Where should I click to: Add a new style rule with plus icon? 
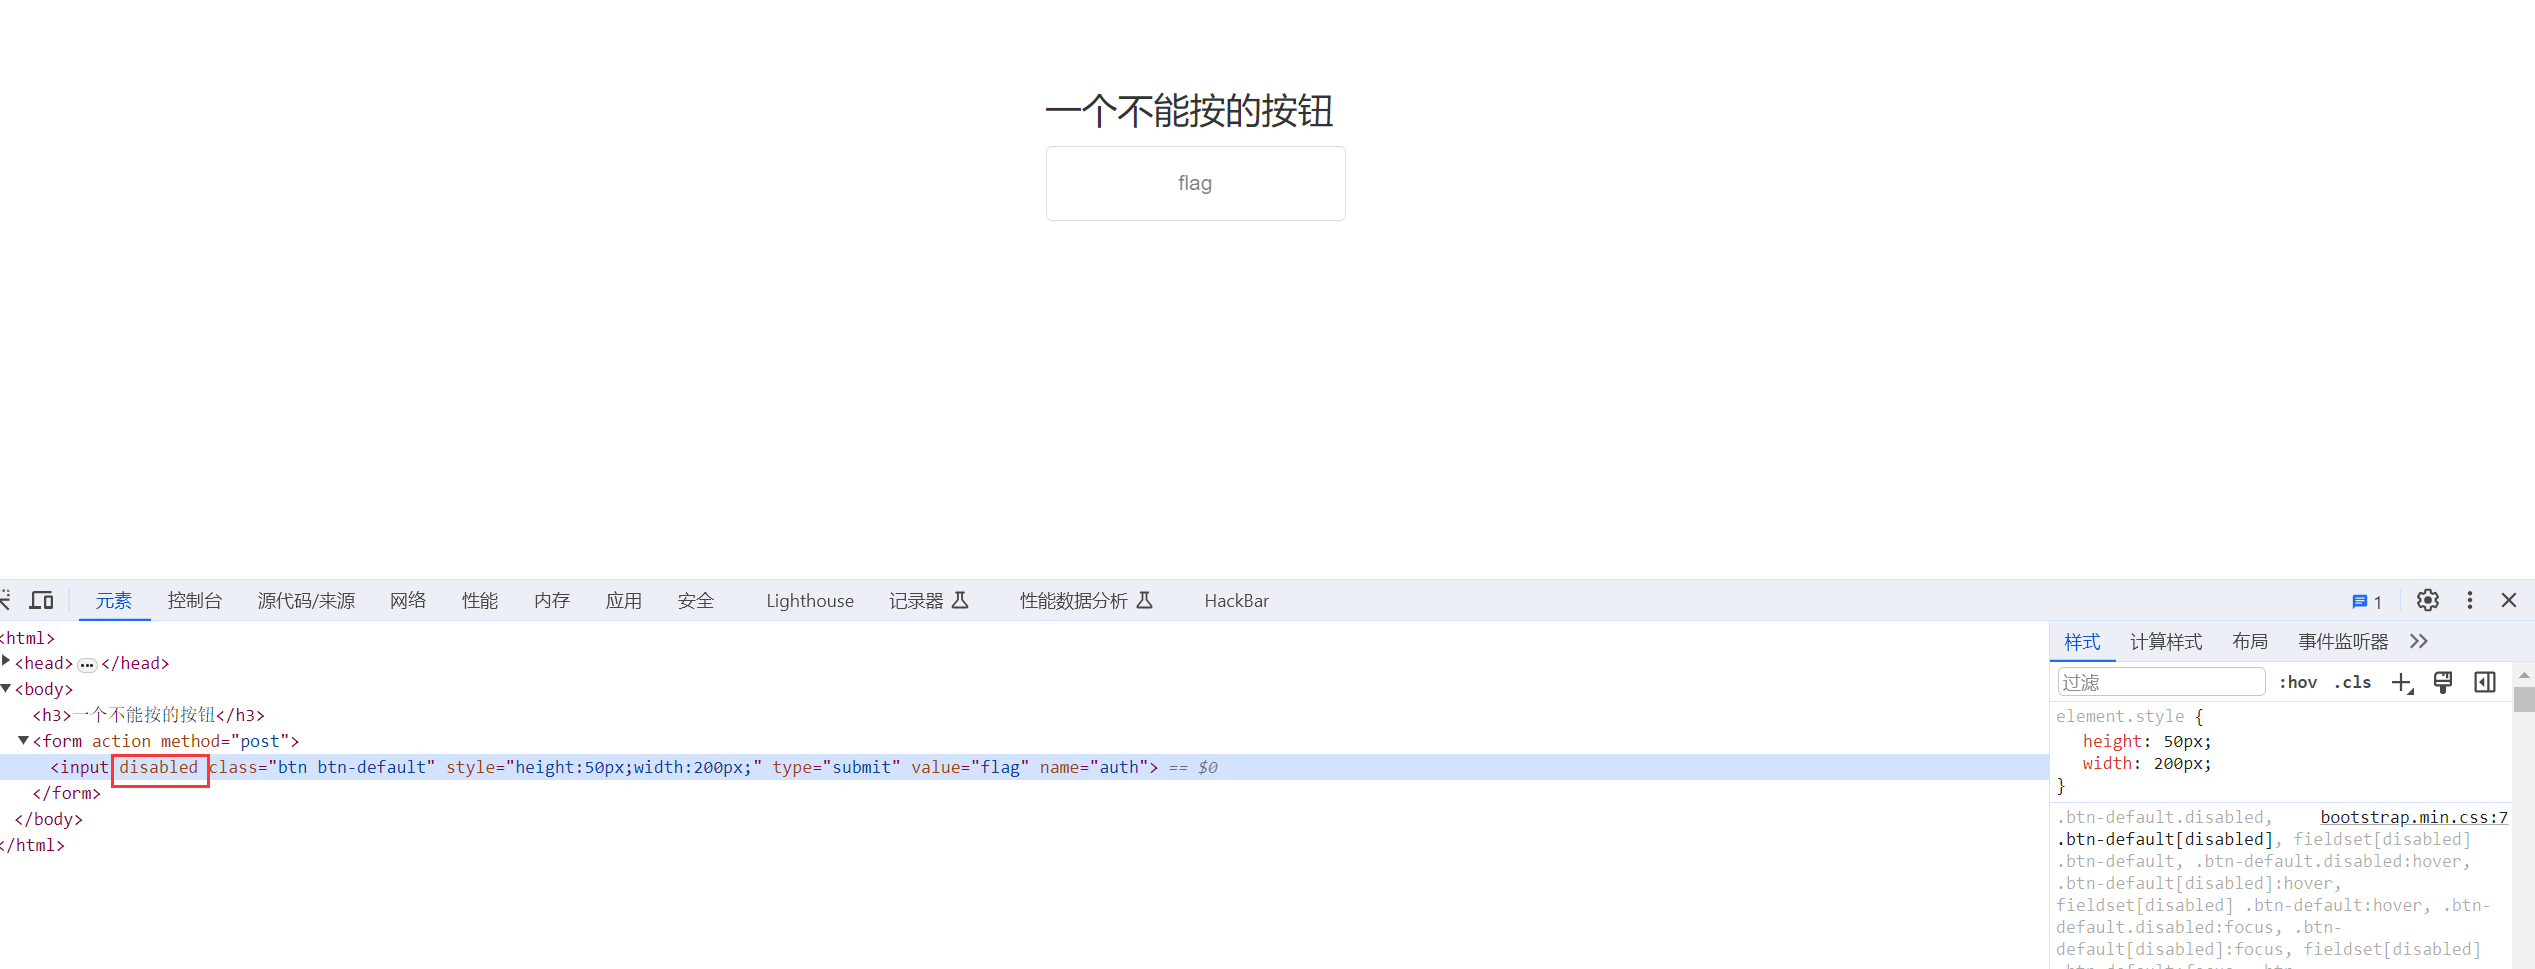point(2403,682)
